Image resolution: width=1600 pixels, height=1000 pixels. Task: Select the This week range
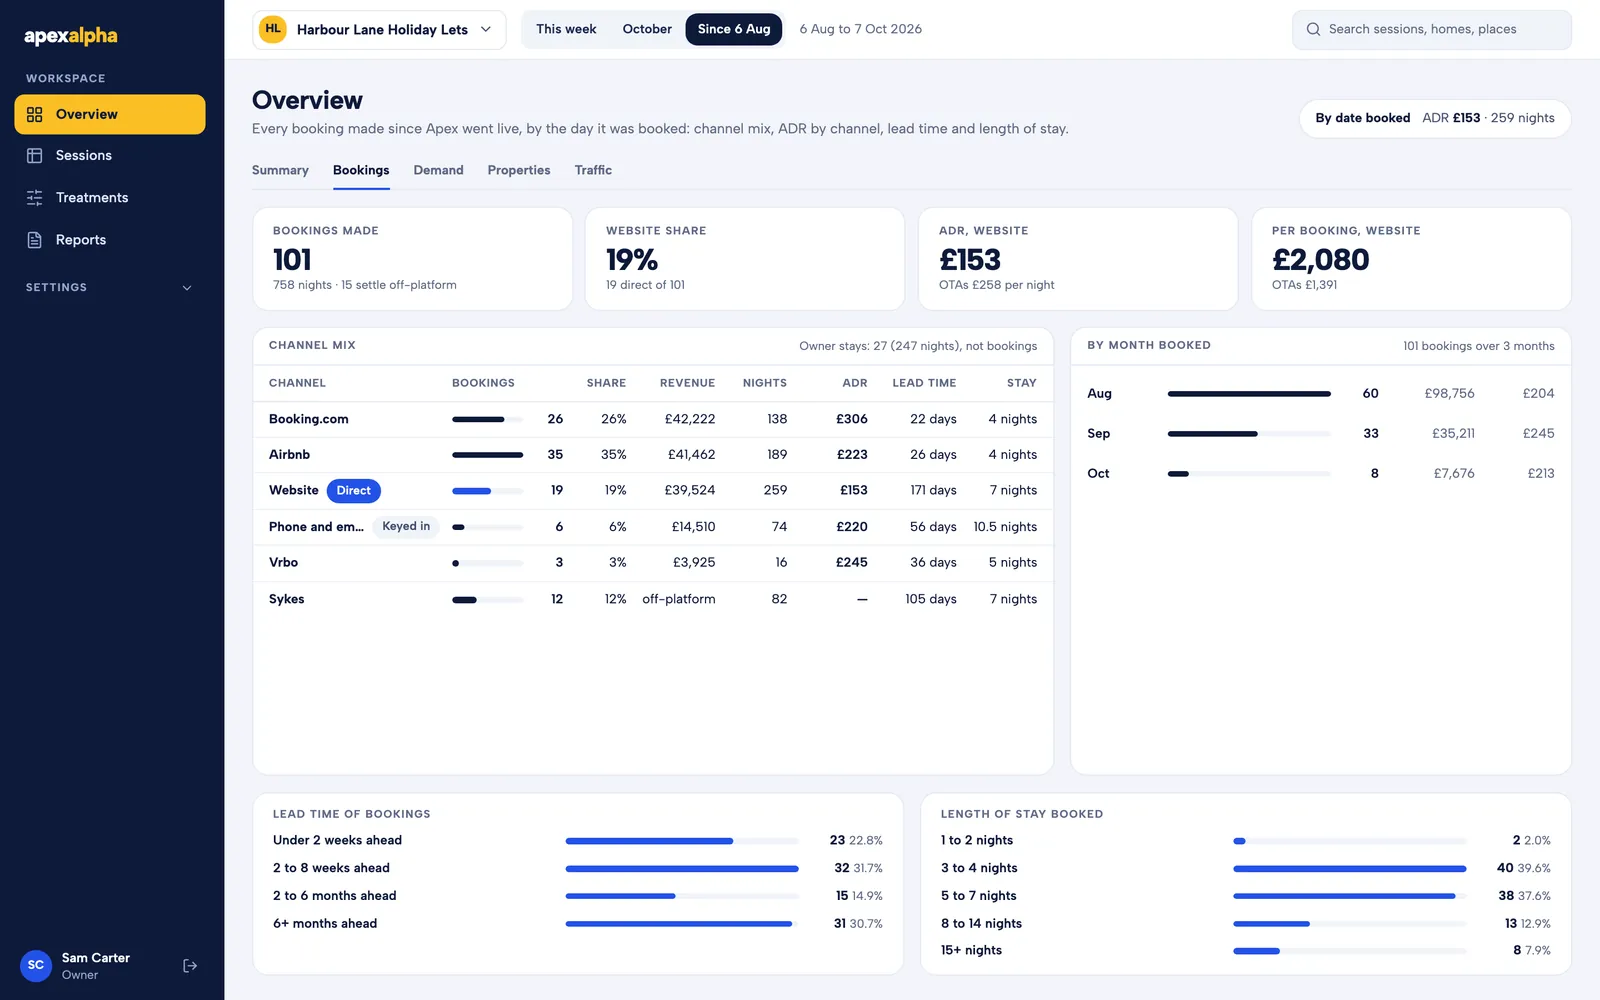point(566,29)
